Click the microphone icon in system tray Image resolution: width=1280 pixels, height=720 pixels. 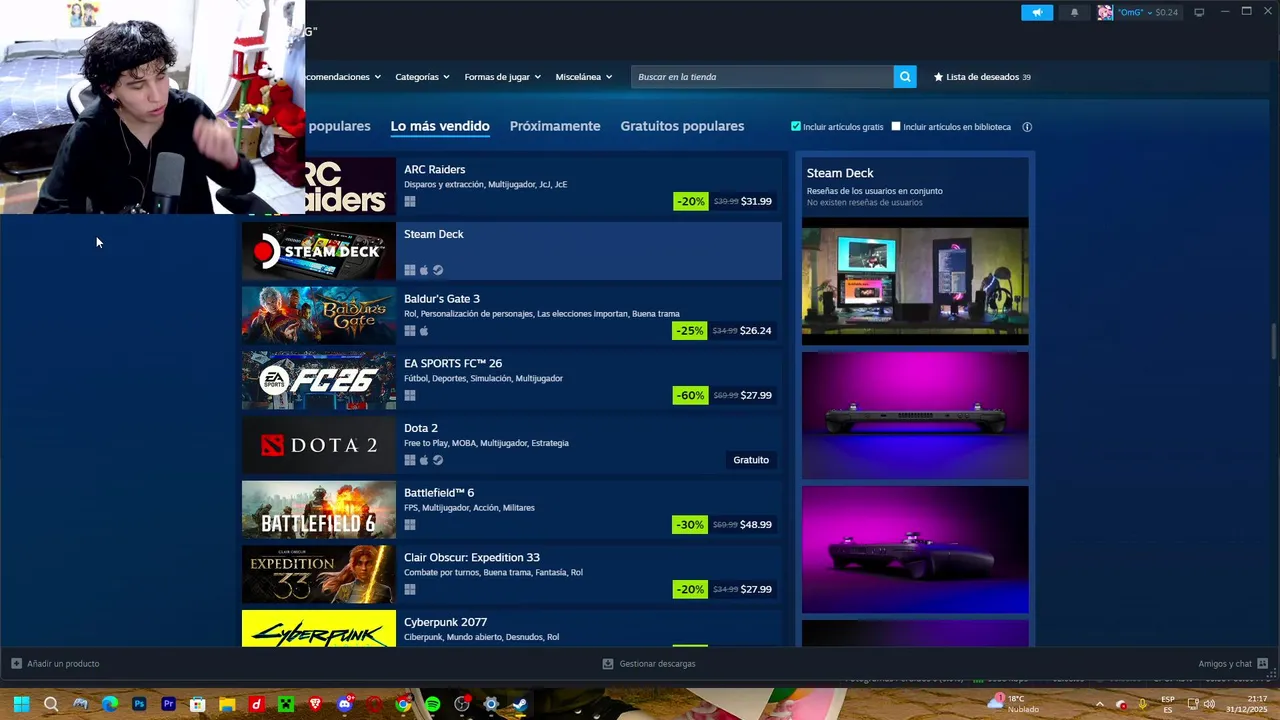click(1142, 704)
